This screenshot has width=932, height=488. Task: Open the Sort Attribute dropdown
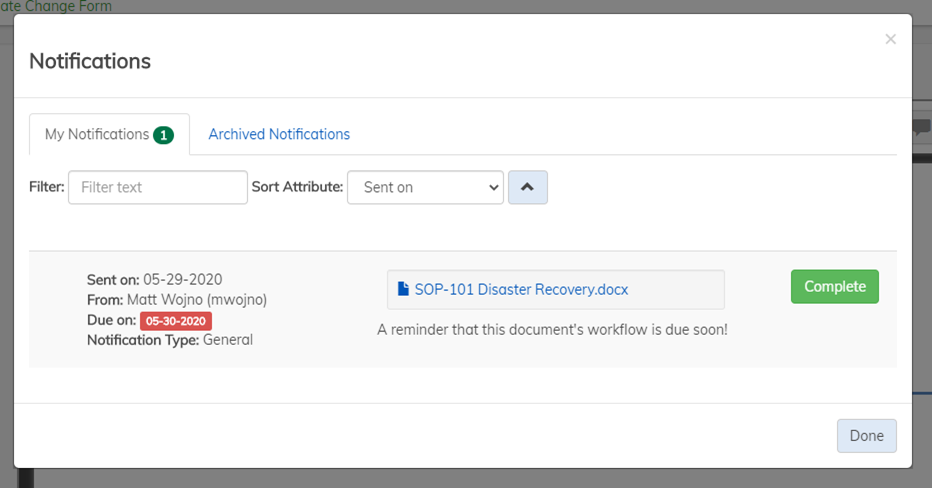[425, 187]
